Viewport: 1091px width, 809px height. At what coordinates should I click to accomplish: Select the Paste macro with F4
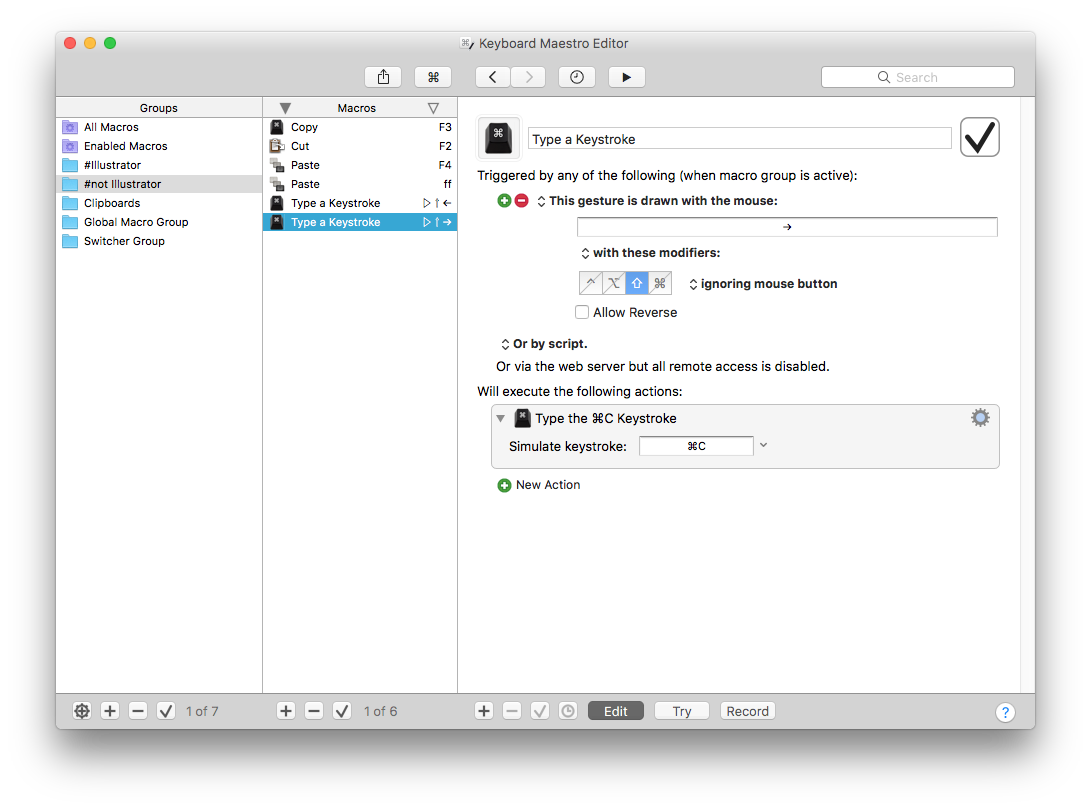pyautogui.click(x=360, y=165)
